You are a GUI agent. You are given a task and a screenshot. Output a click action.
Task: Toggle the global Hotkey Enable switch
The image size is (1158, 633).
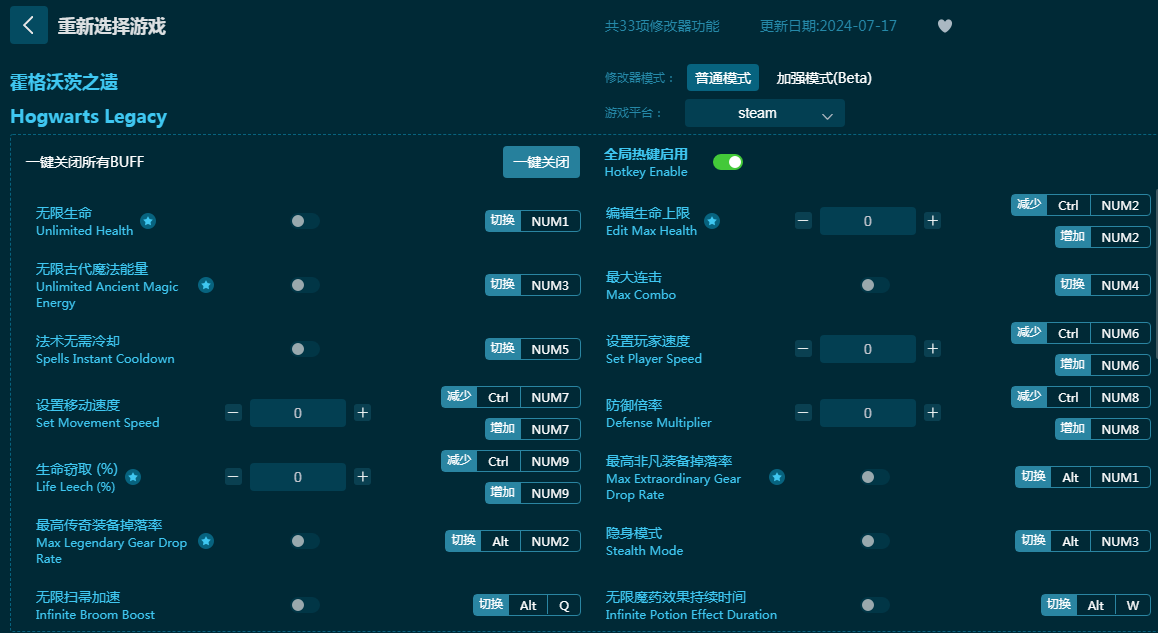pos(727,162)
